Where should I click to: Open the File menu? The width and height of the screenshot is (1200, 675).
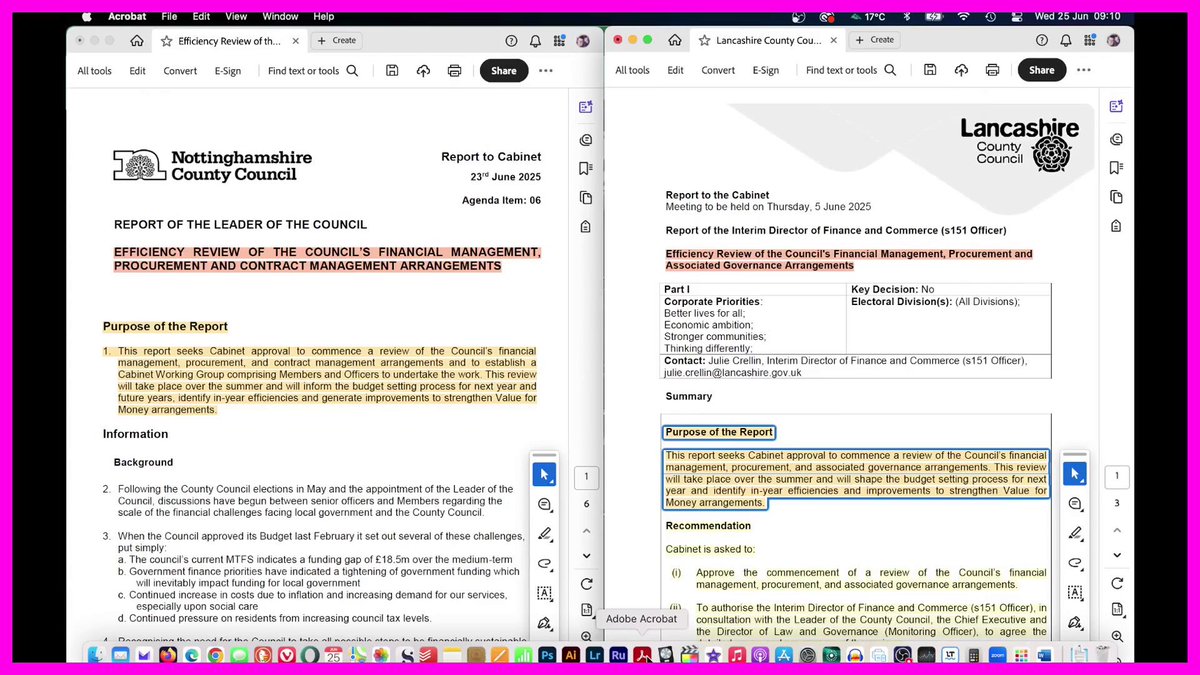point(169,16)
